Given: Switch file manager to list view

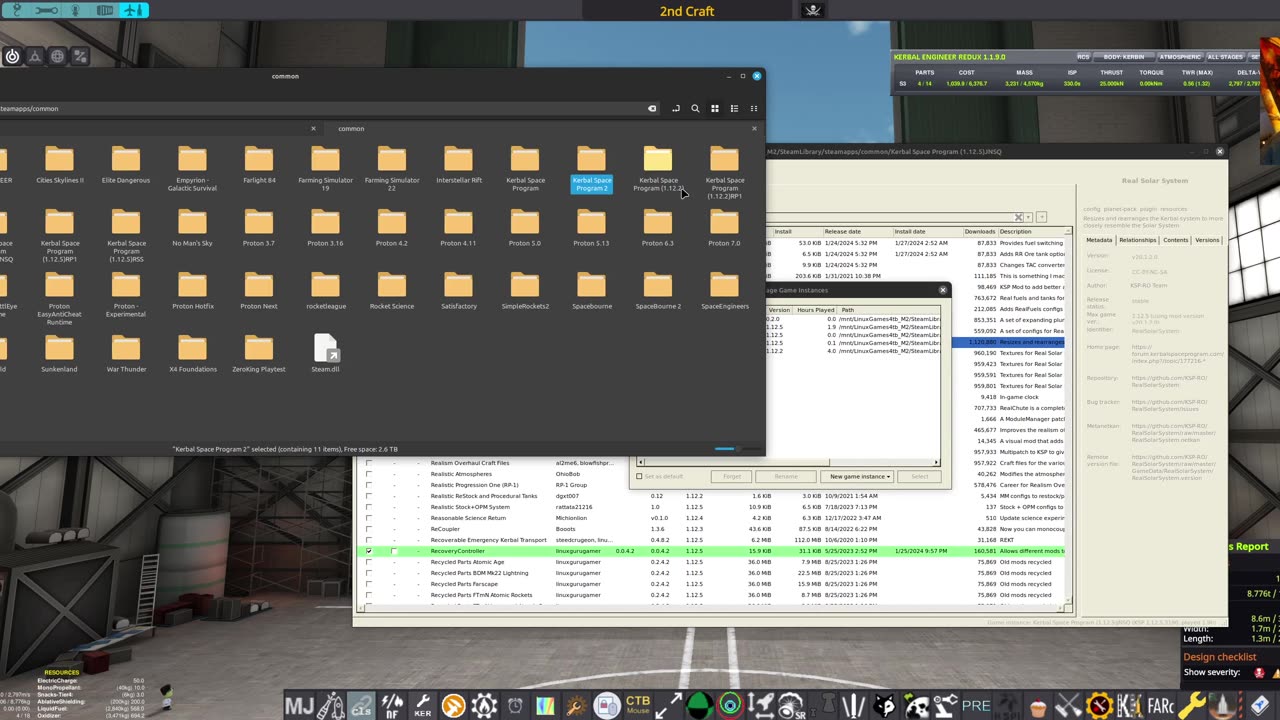Looking at the screenshot, I should pos(734,108).
